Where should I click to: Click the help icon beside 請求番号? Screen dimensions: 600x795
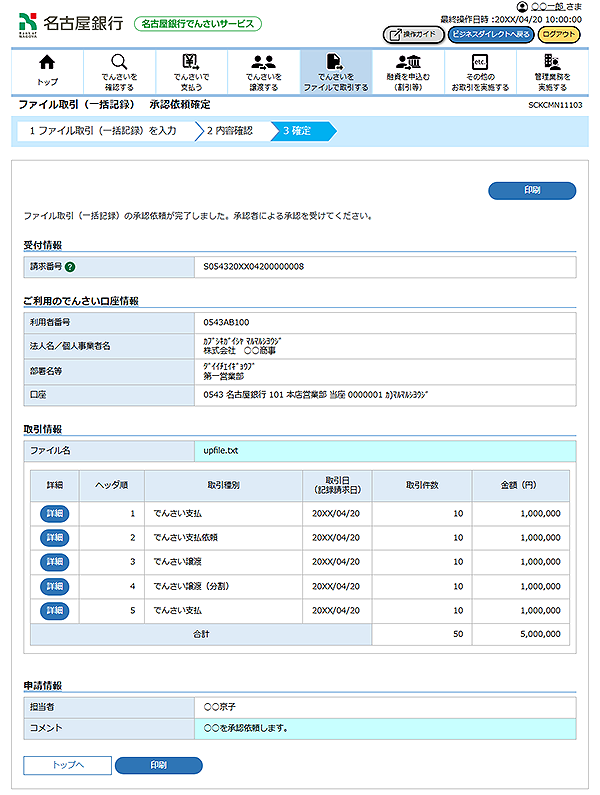click(71, 267)
